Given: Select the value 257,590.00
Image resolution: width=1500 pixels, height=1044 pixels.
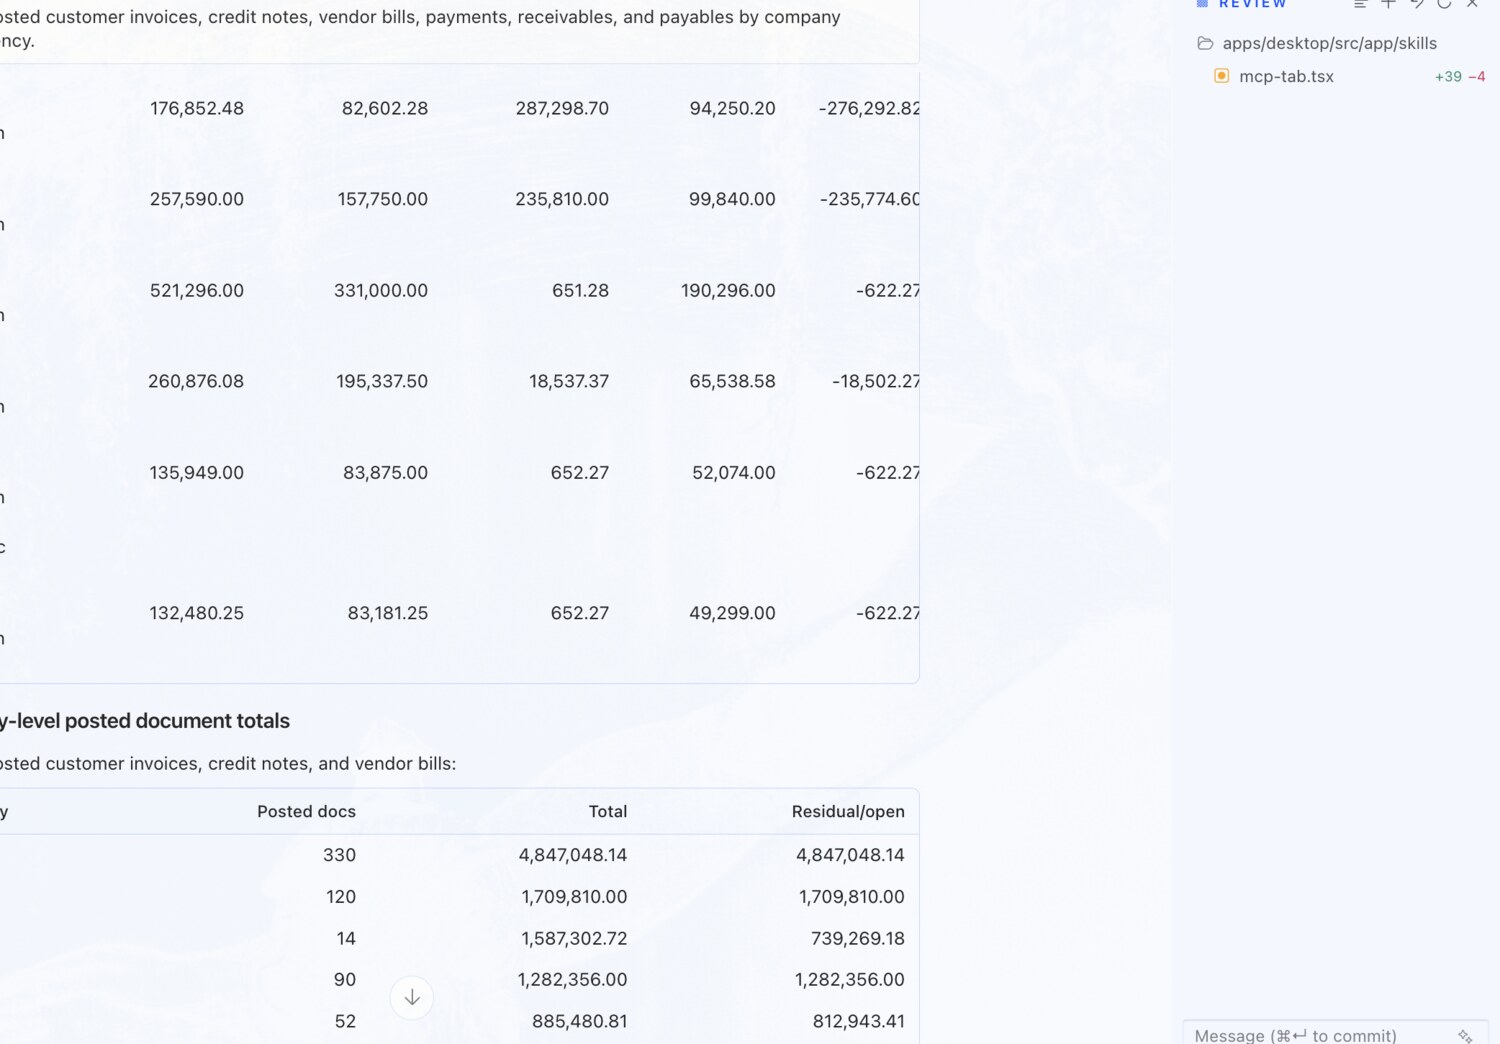Looking at the screenshot, I should pyautogui.click(x=197, y=199).
